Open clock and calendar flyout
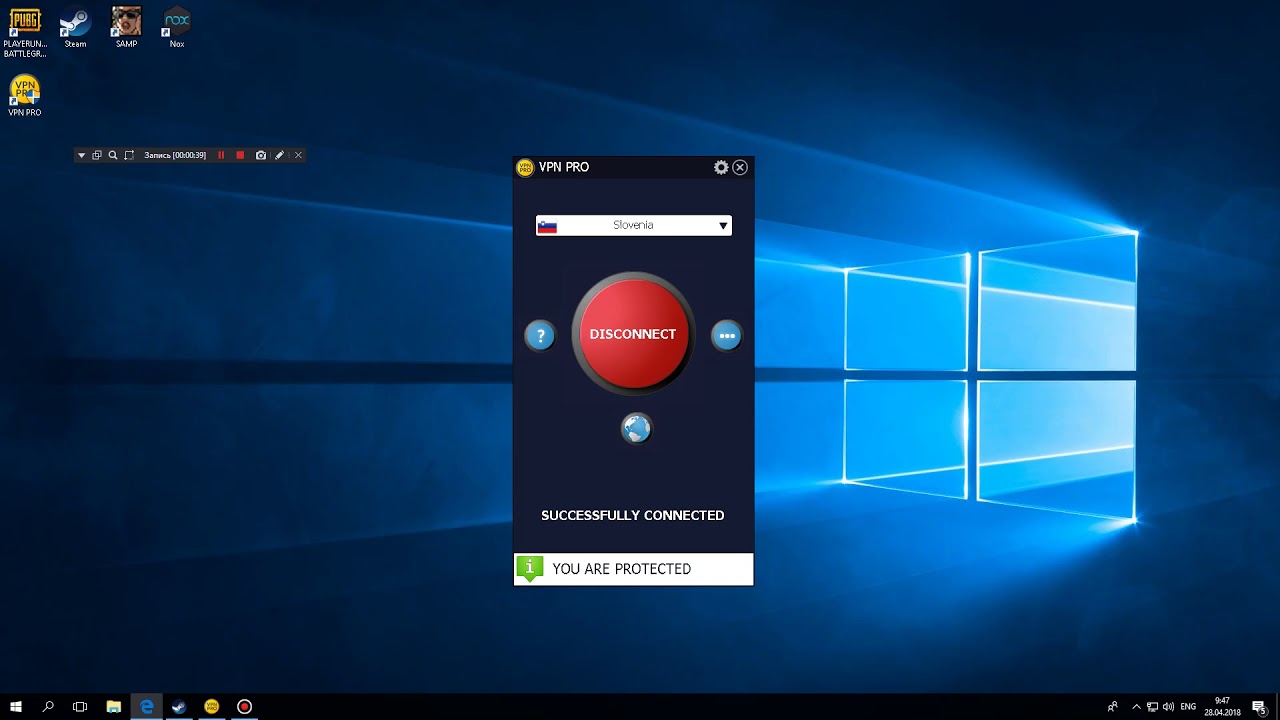Screen dimensions: 1280x720 pos(1222,707)
